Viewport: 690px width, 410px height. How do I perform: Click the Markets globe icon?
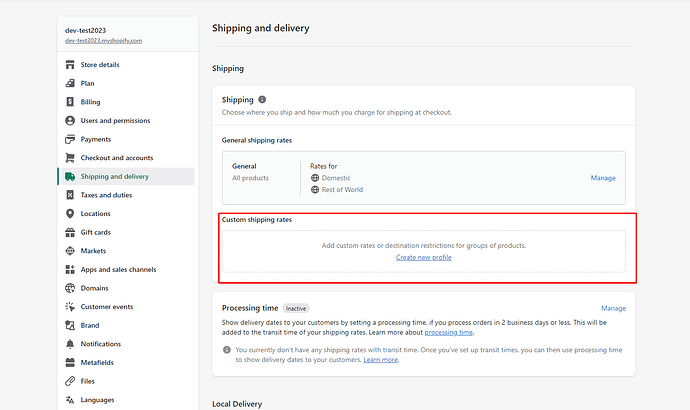(70, 251)
